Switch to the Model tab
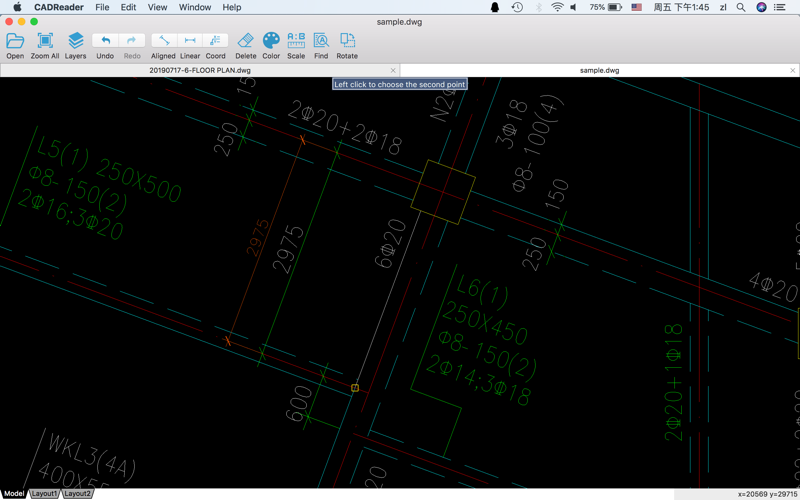The width and height of the screenshot is (800, 500). (14, 493)
